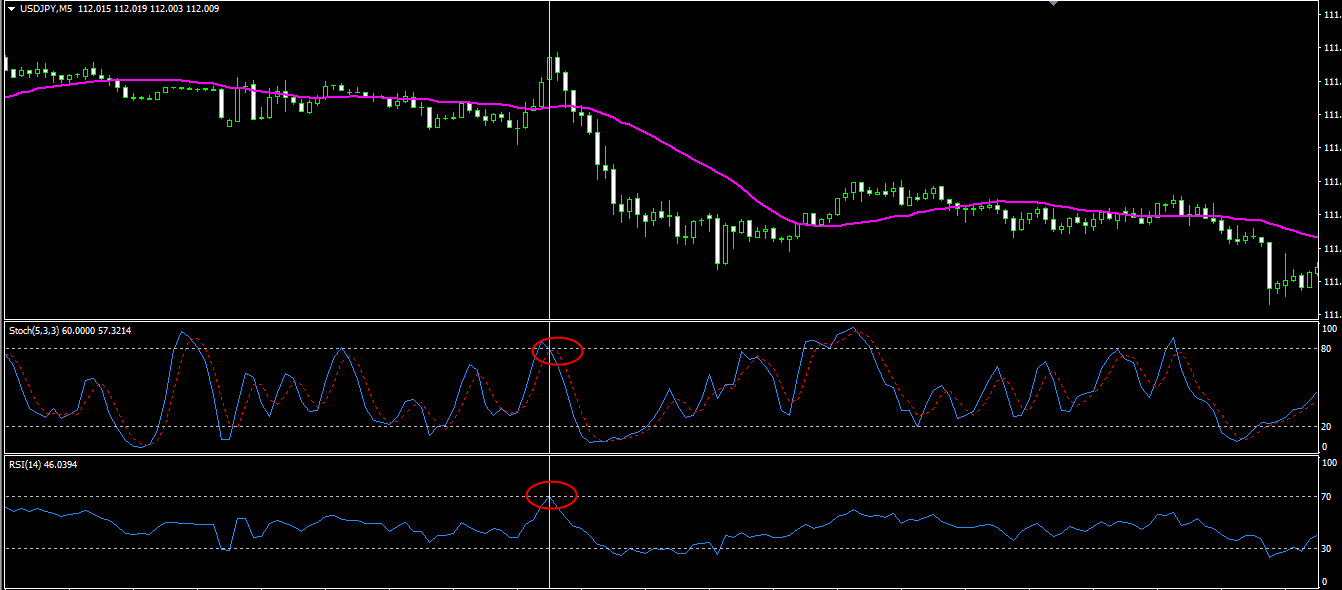Select the red ellipse in the RSI window
Viewport: 1342px width, 590px height.
pyautogui.click(x=551, y=494)
